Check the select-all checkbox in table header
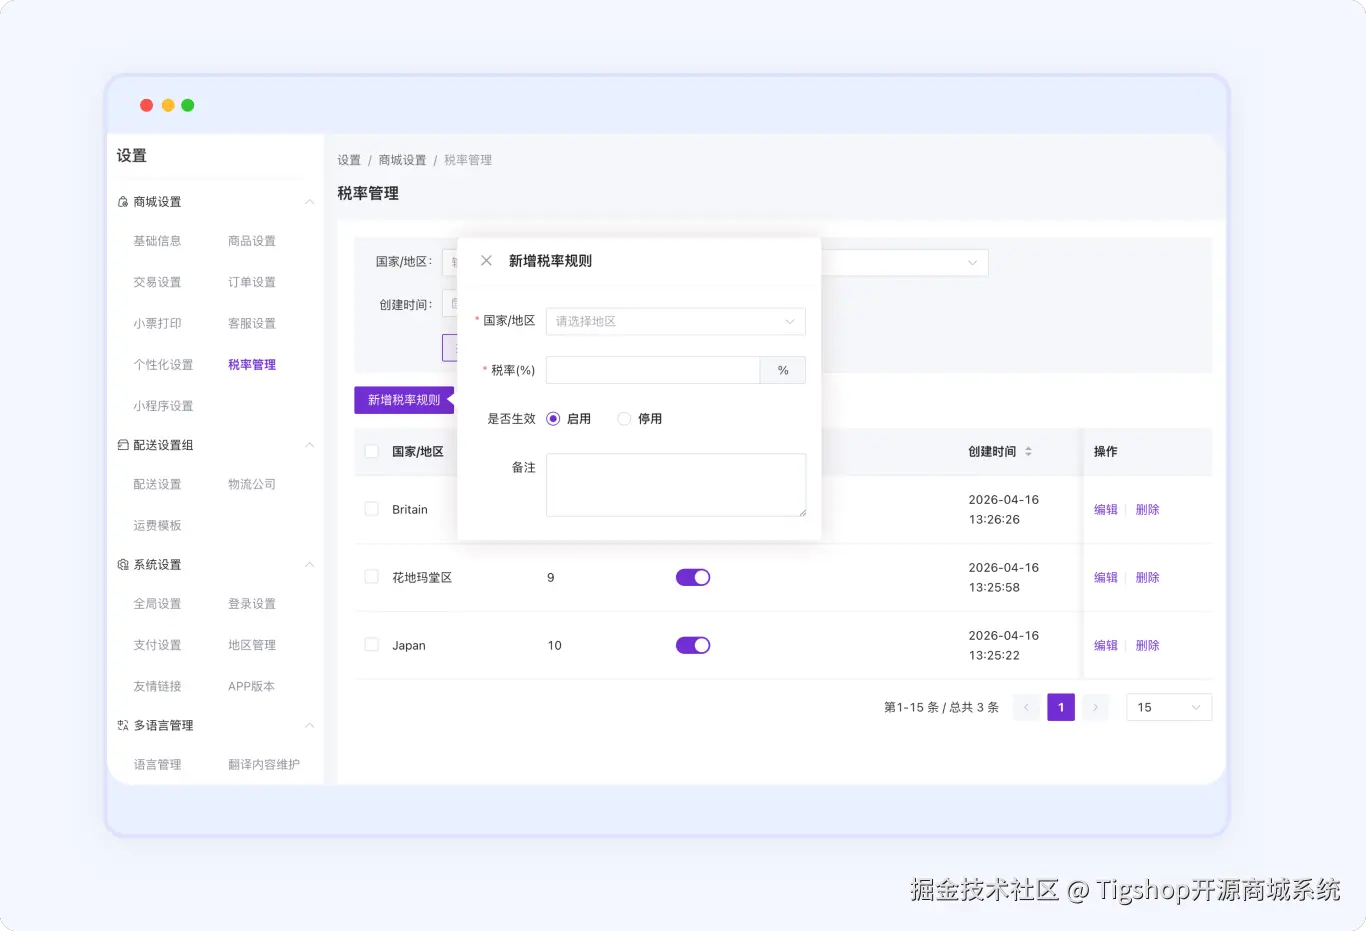This screenshot has height=931, width=1366. coord(371,451)
